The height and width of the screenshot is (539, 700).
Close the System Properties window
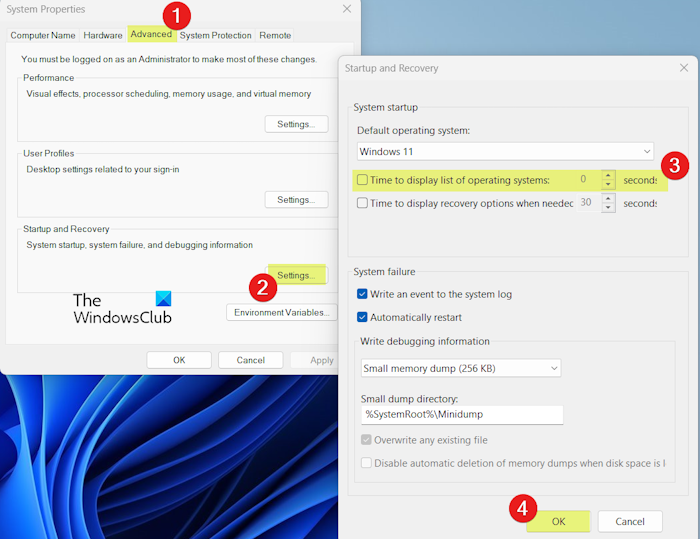(347, 9)
